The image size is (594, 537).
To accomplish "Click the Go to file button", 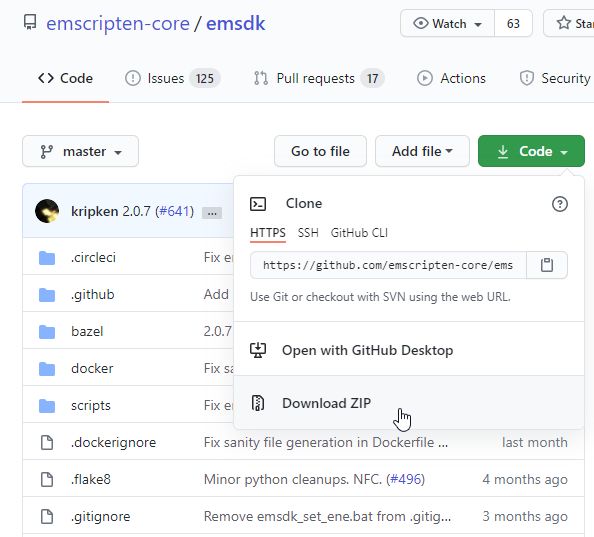I will 320,151.
